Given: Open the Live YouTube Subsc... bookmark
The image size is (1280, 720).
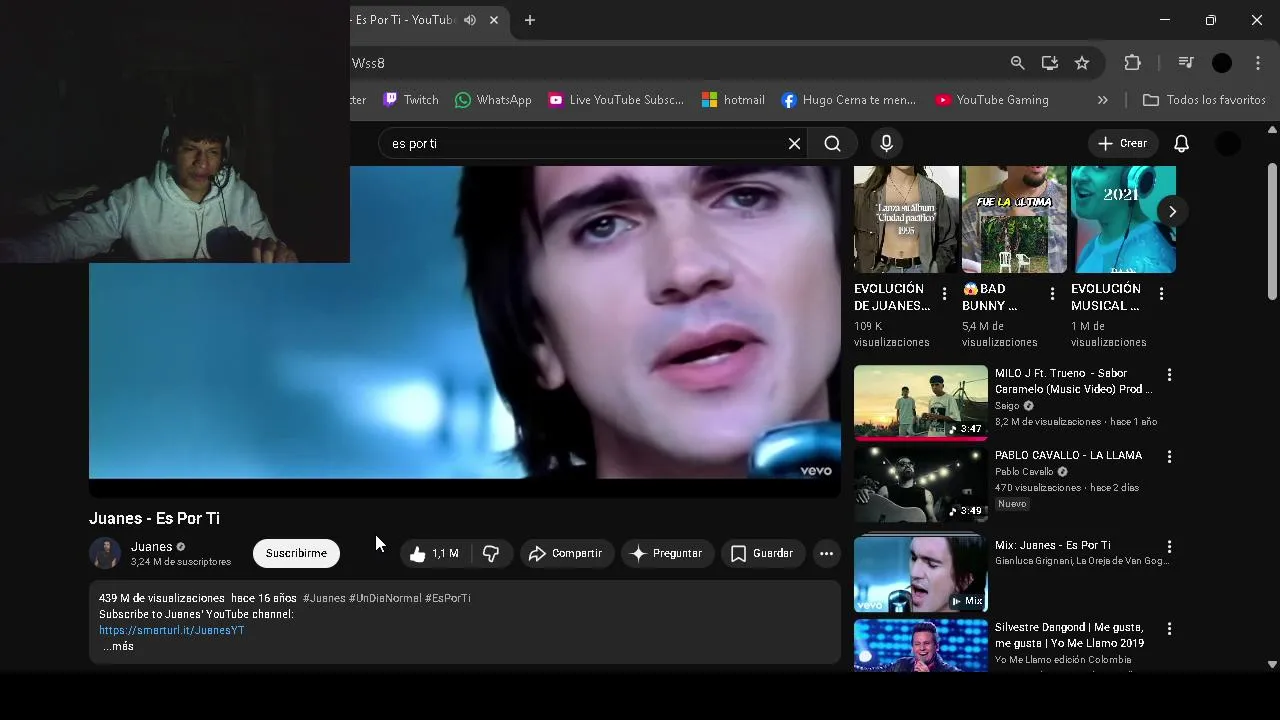Looking at the screenshot, I should 616,100.
